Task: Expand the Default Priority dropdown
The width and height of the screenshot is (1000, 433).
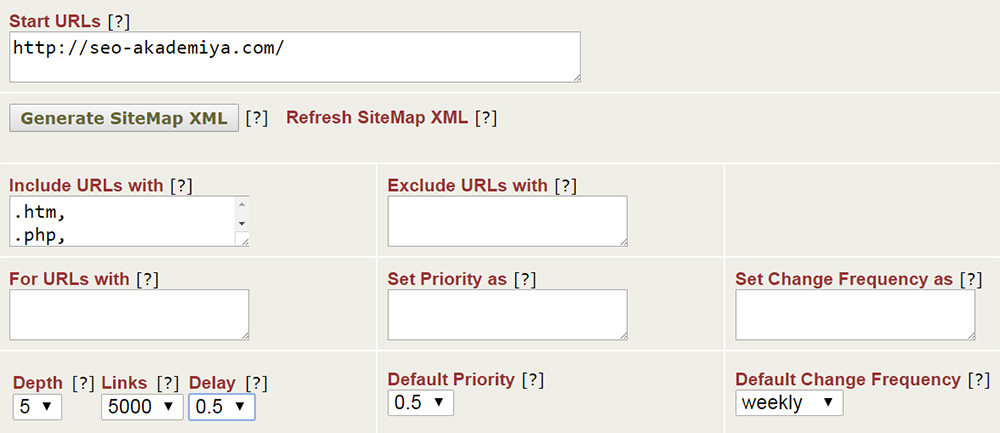Action: (420, 403)
